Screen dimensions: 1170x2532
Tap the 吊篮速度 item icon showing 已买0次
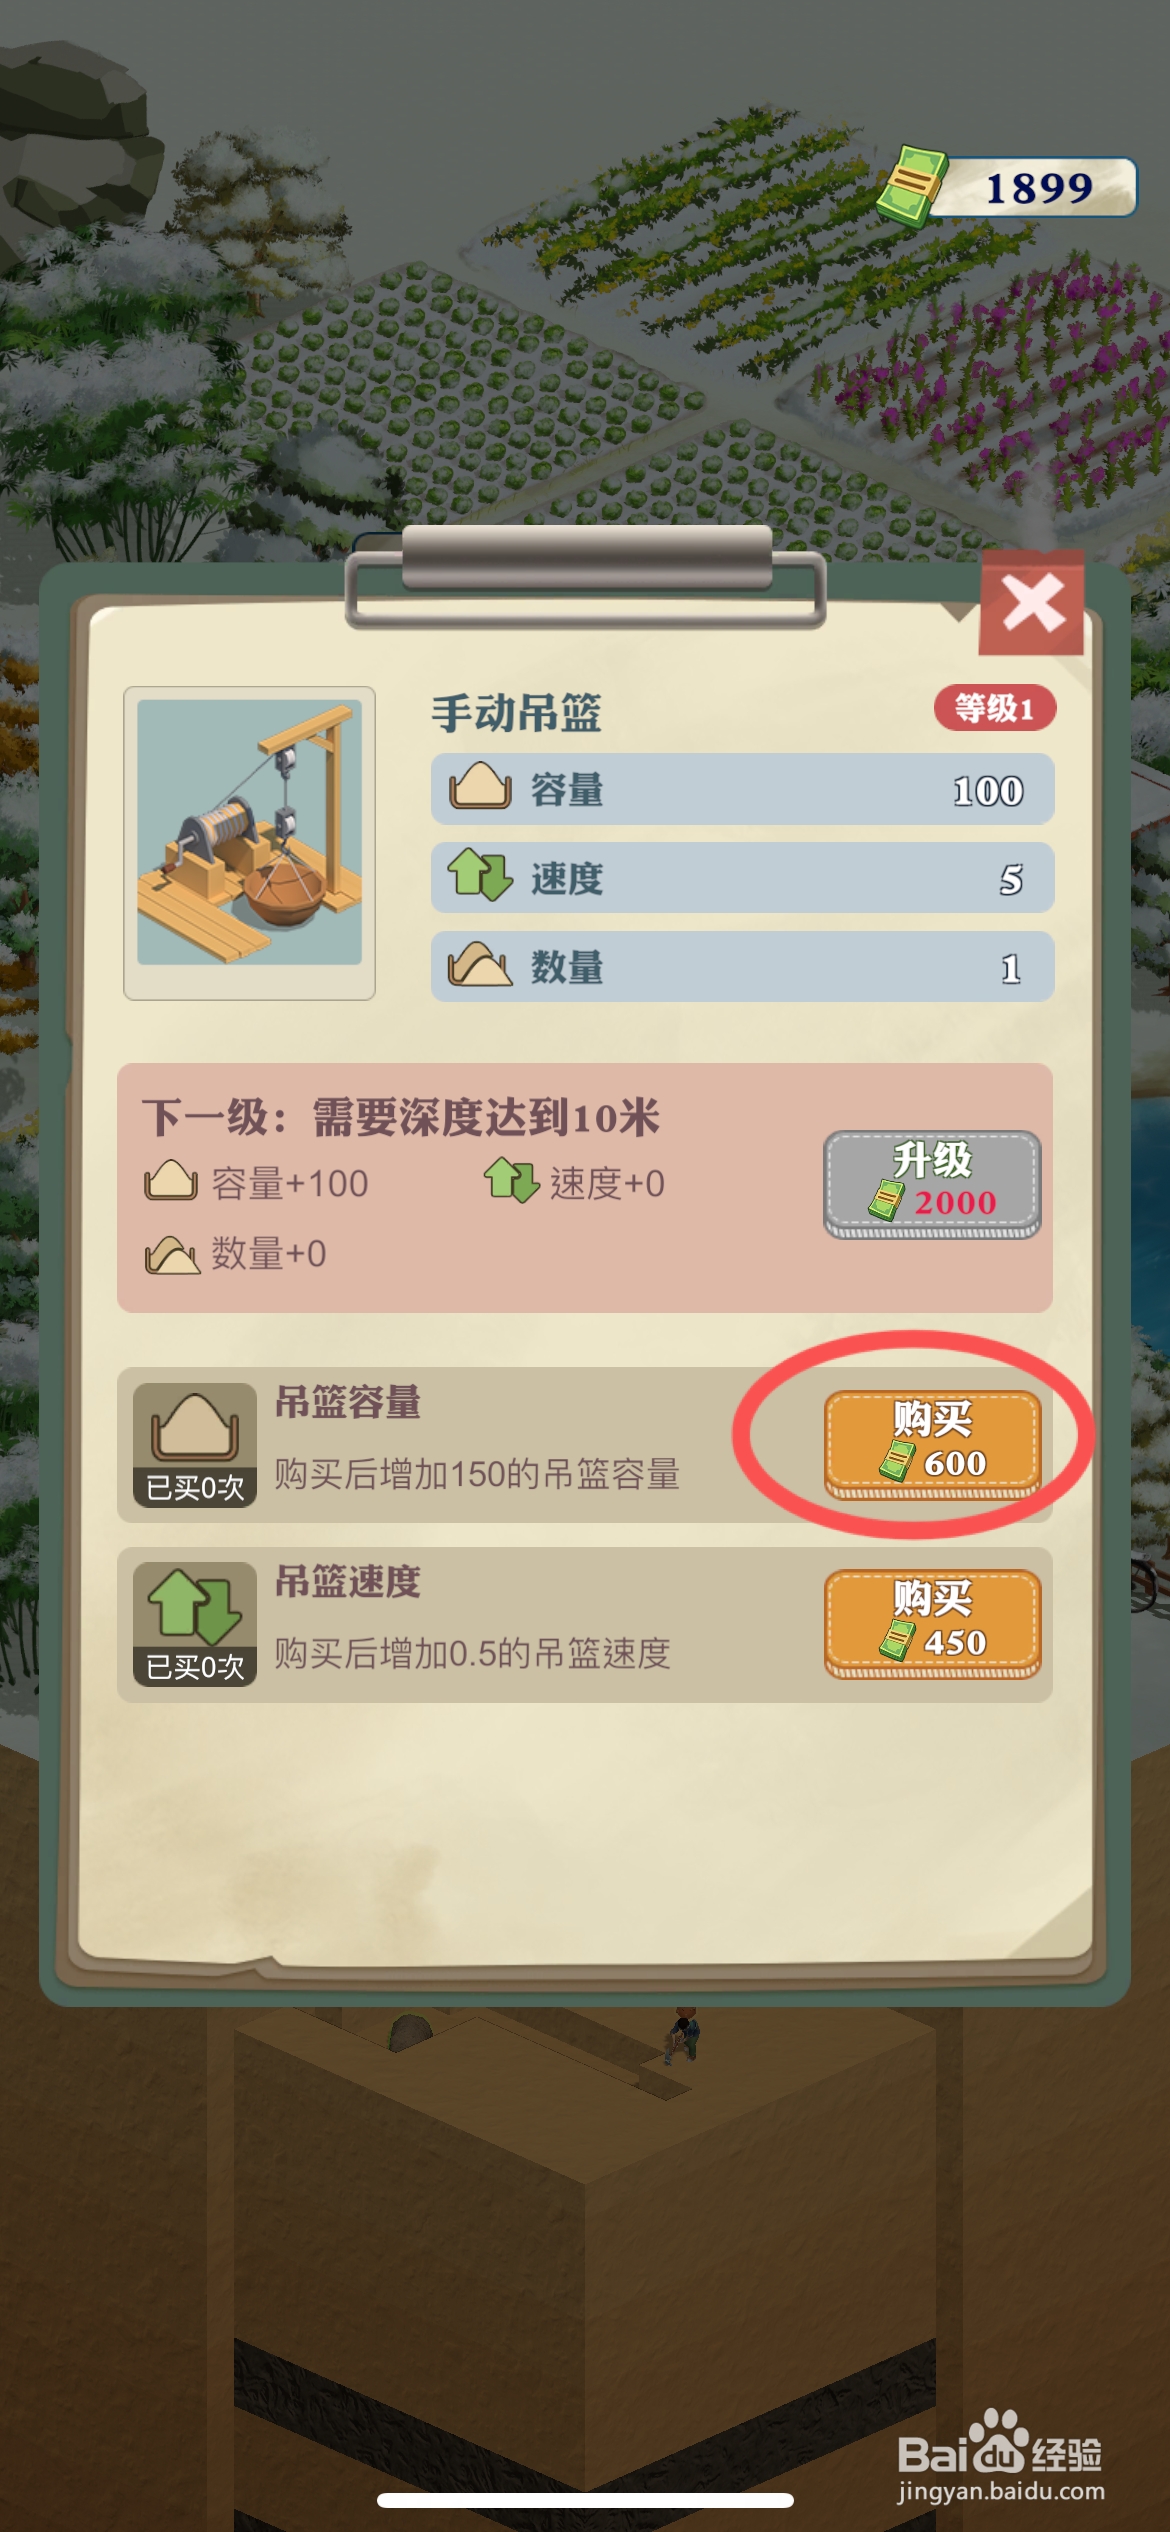[x=195, y=1624]
